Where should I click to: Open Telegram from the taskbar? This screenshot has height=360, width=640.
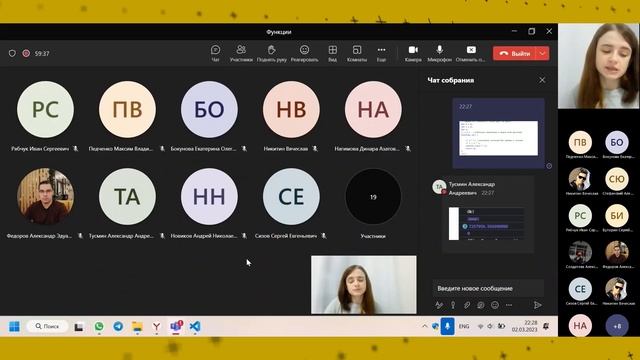[118, 327]
